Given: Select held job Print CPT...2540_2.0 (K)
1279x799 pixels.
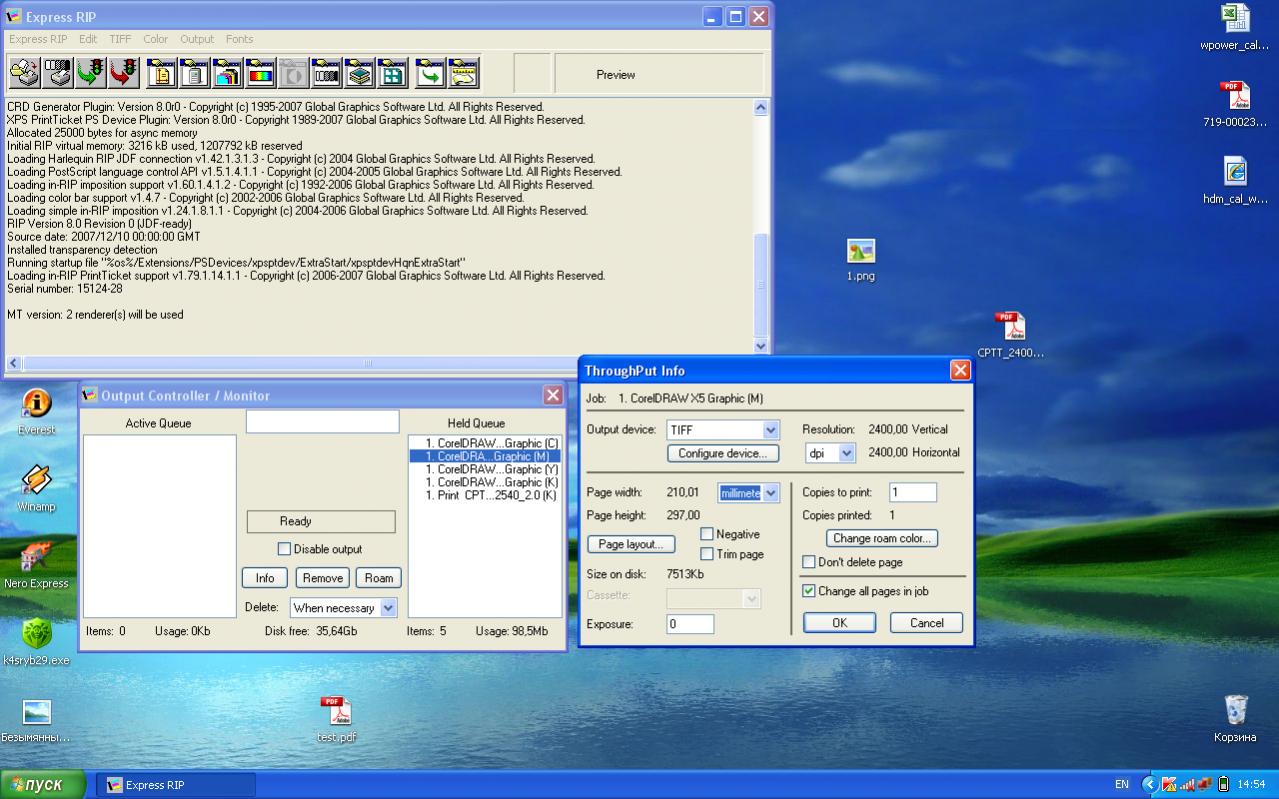Looking at the screenshot, I should [491, 495].
